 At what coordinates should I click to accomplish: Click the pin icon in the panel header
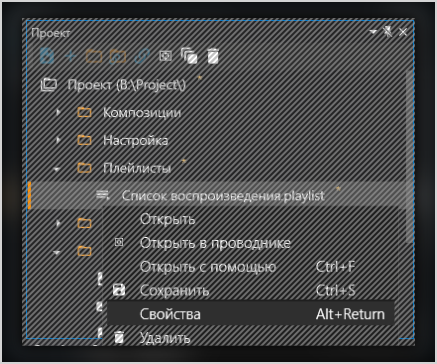point(387,32)
